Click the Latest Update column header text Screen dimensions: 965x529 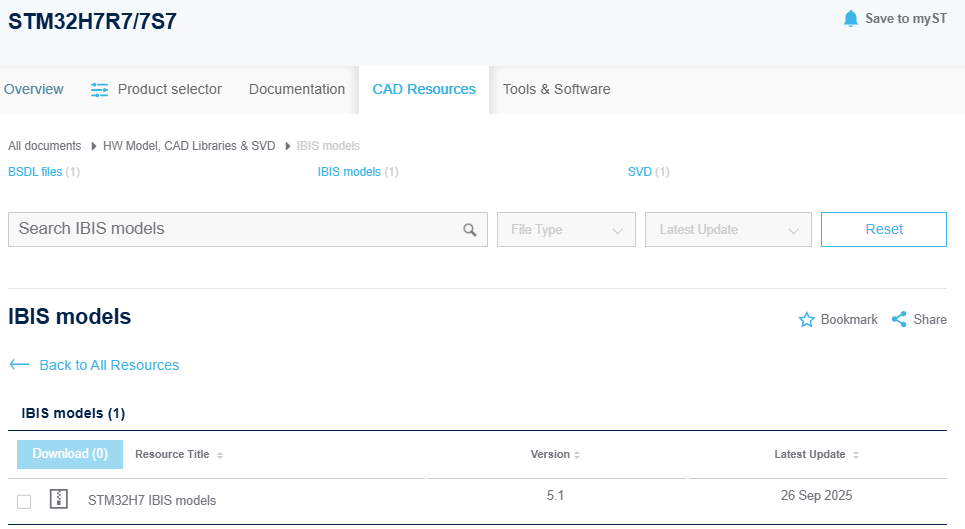click(x=810, y=454)
